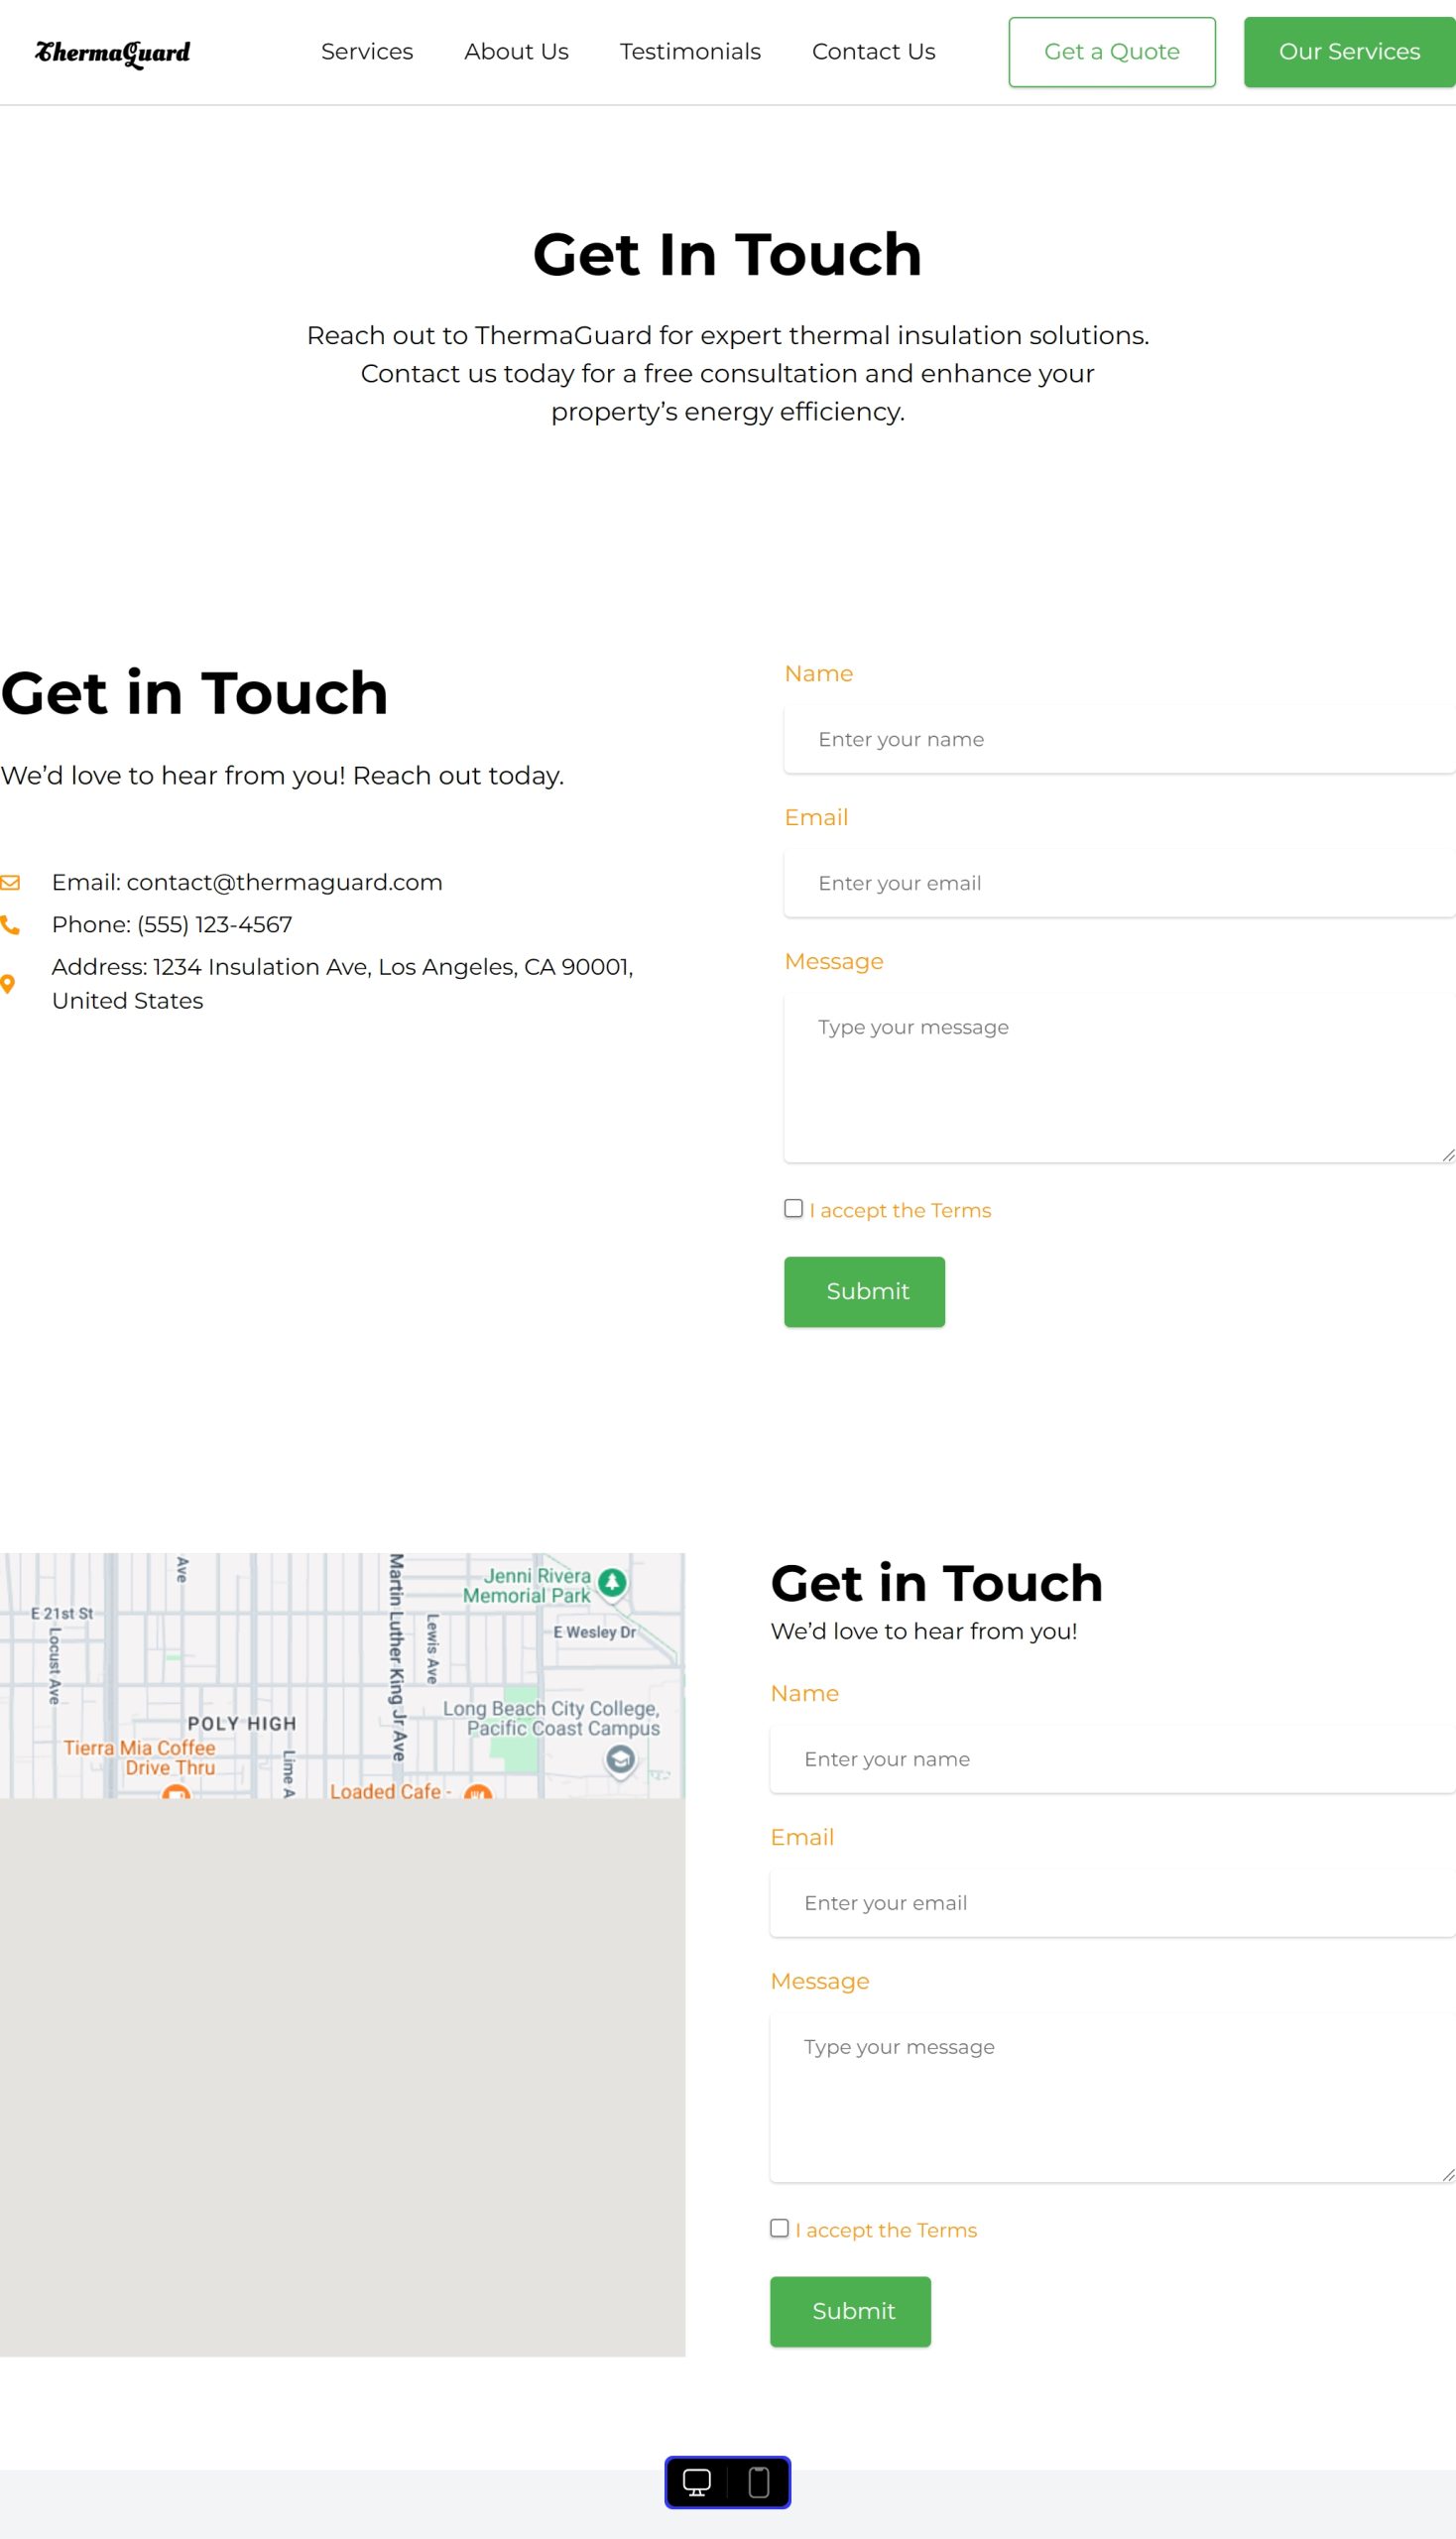Viewport: 1456px width, 2539px height.
Task: Submit the first contact form
Action: tap(864, 1292)
